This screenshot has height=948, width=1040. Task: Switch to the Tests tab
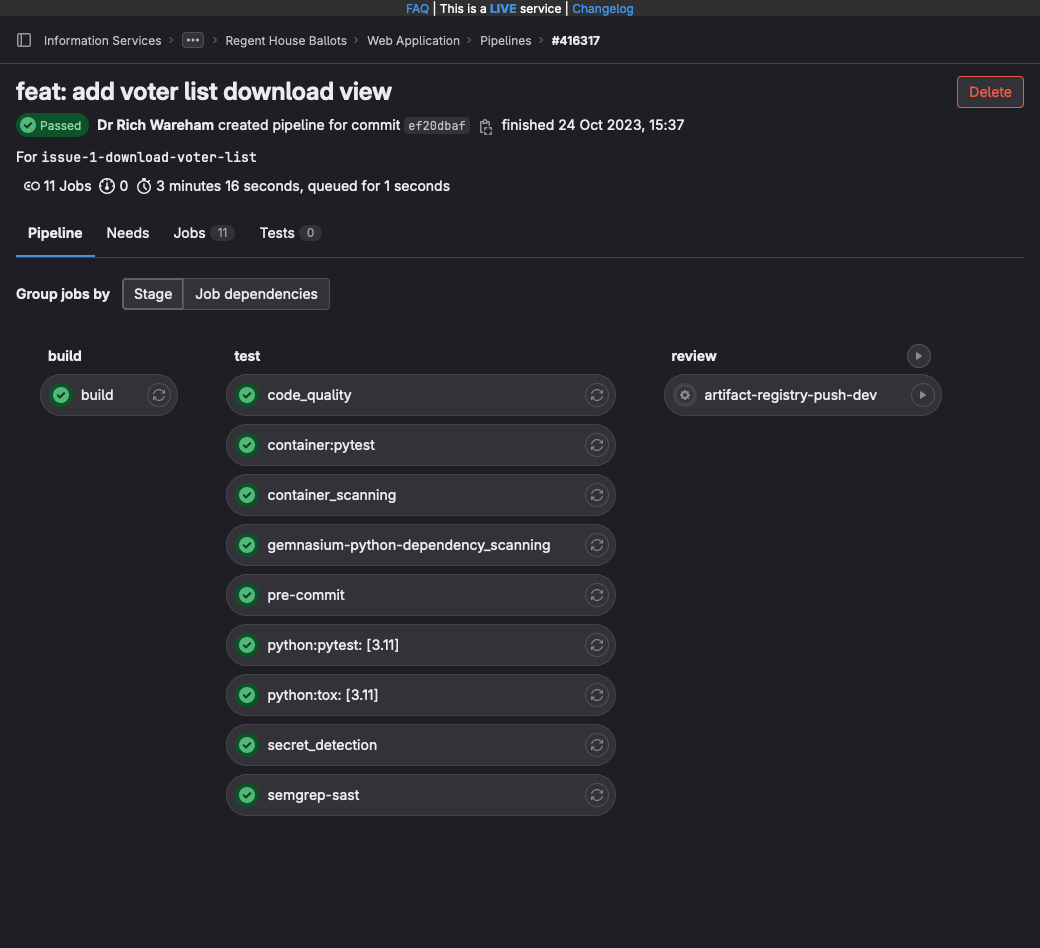277,233
